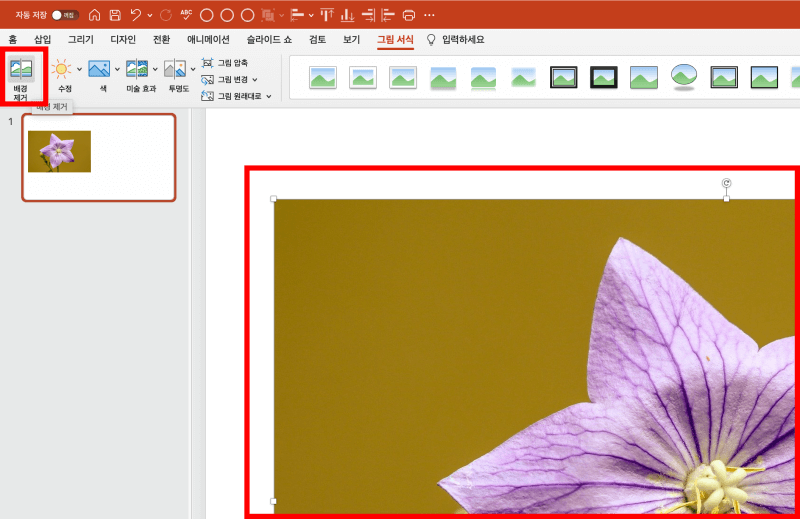Apply the black double frame picture style
The height and width of the screenshot is (519, 800).
(x=563, y=78)
